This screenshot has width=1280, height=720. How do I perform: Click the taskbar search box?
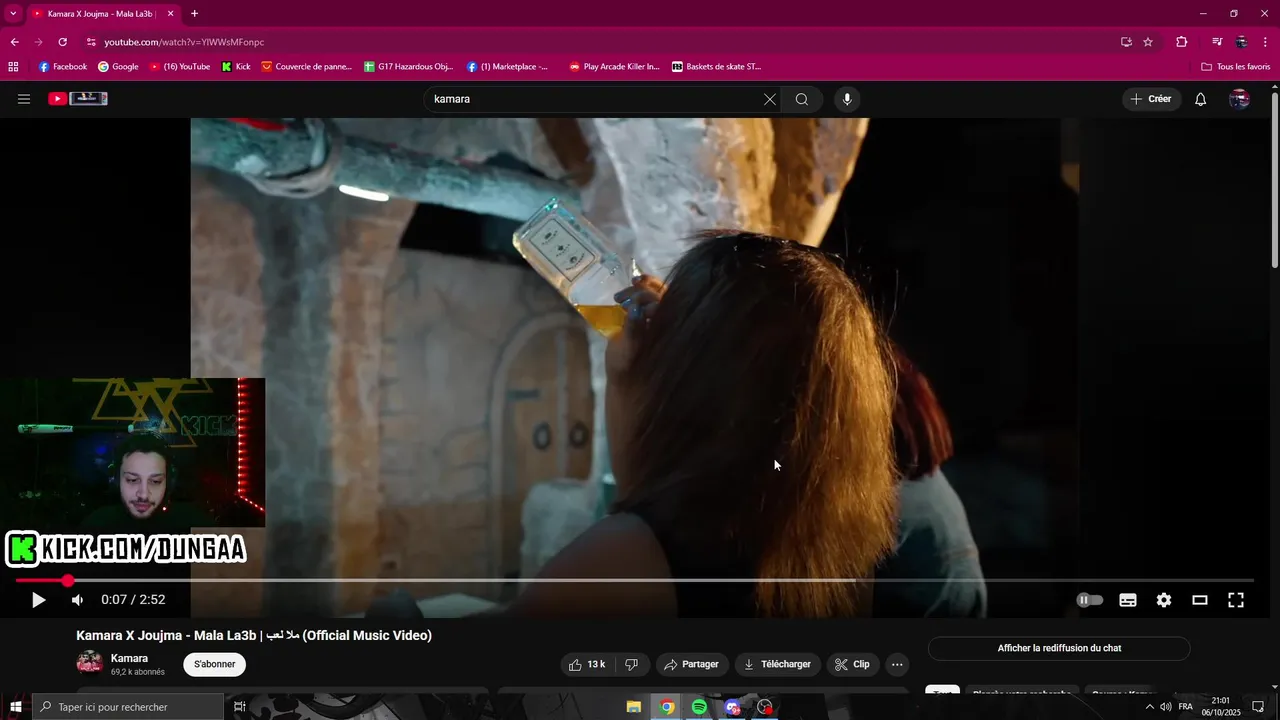128,707
